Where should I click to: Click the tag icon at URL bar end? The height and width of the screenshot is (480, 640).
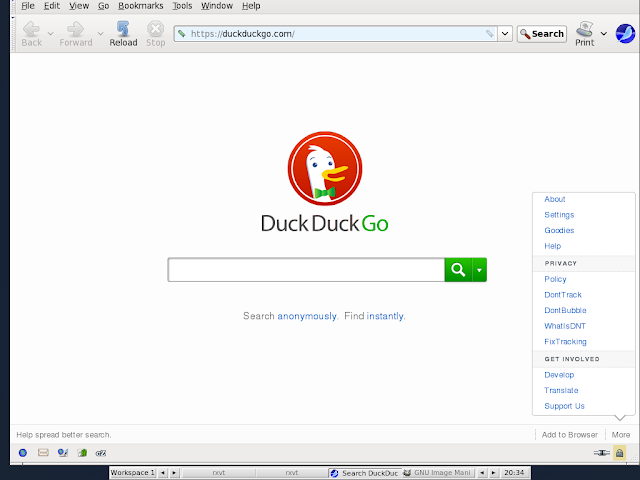tap(490, 33)
